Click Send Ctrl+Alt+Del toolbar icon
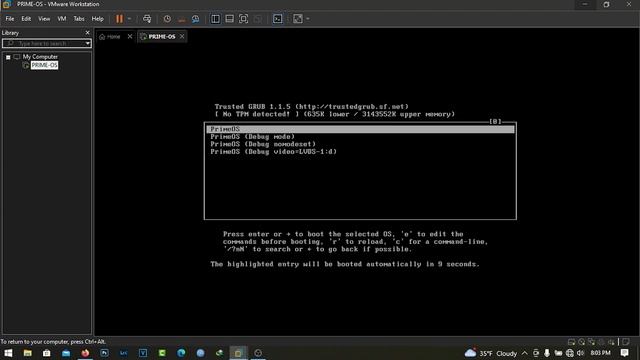 click(147, 19)
